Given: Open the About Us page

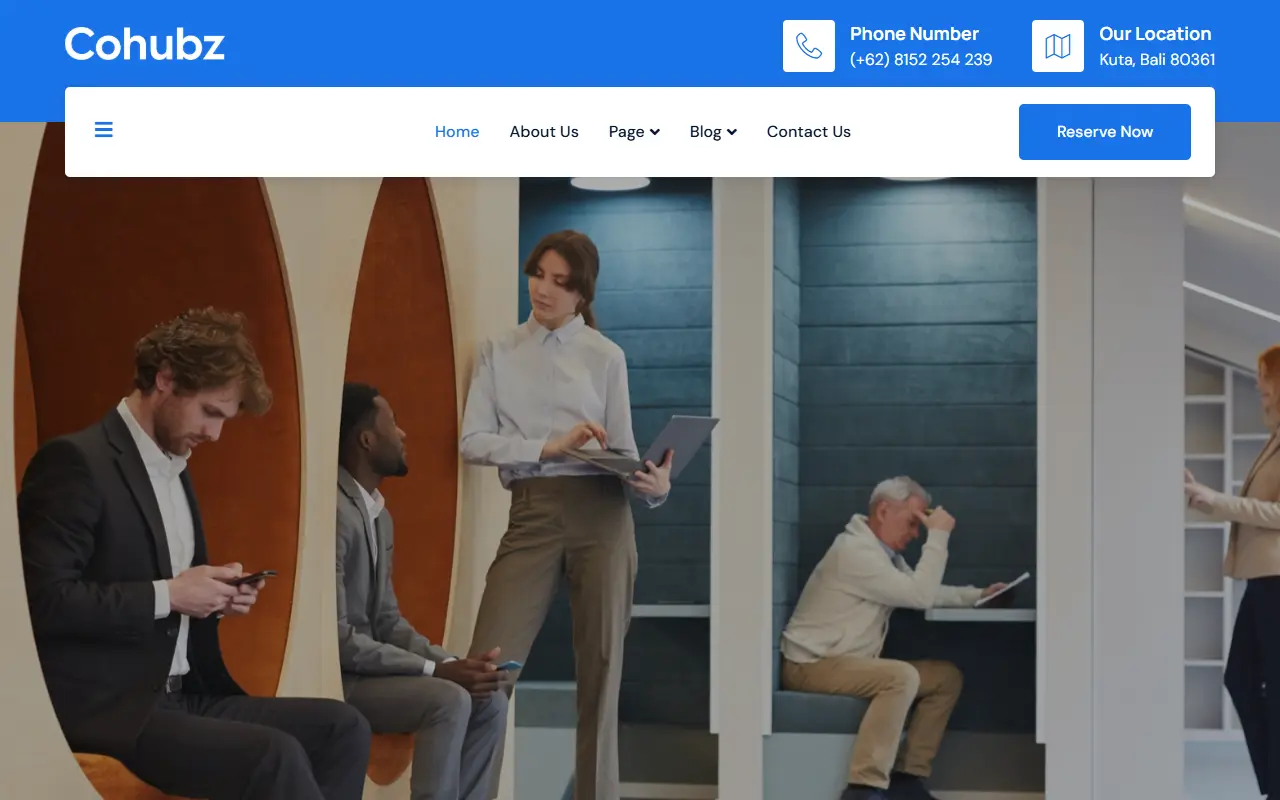Looking at the screenshot, I should [544, 132].
